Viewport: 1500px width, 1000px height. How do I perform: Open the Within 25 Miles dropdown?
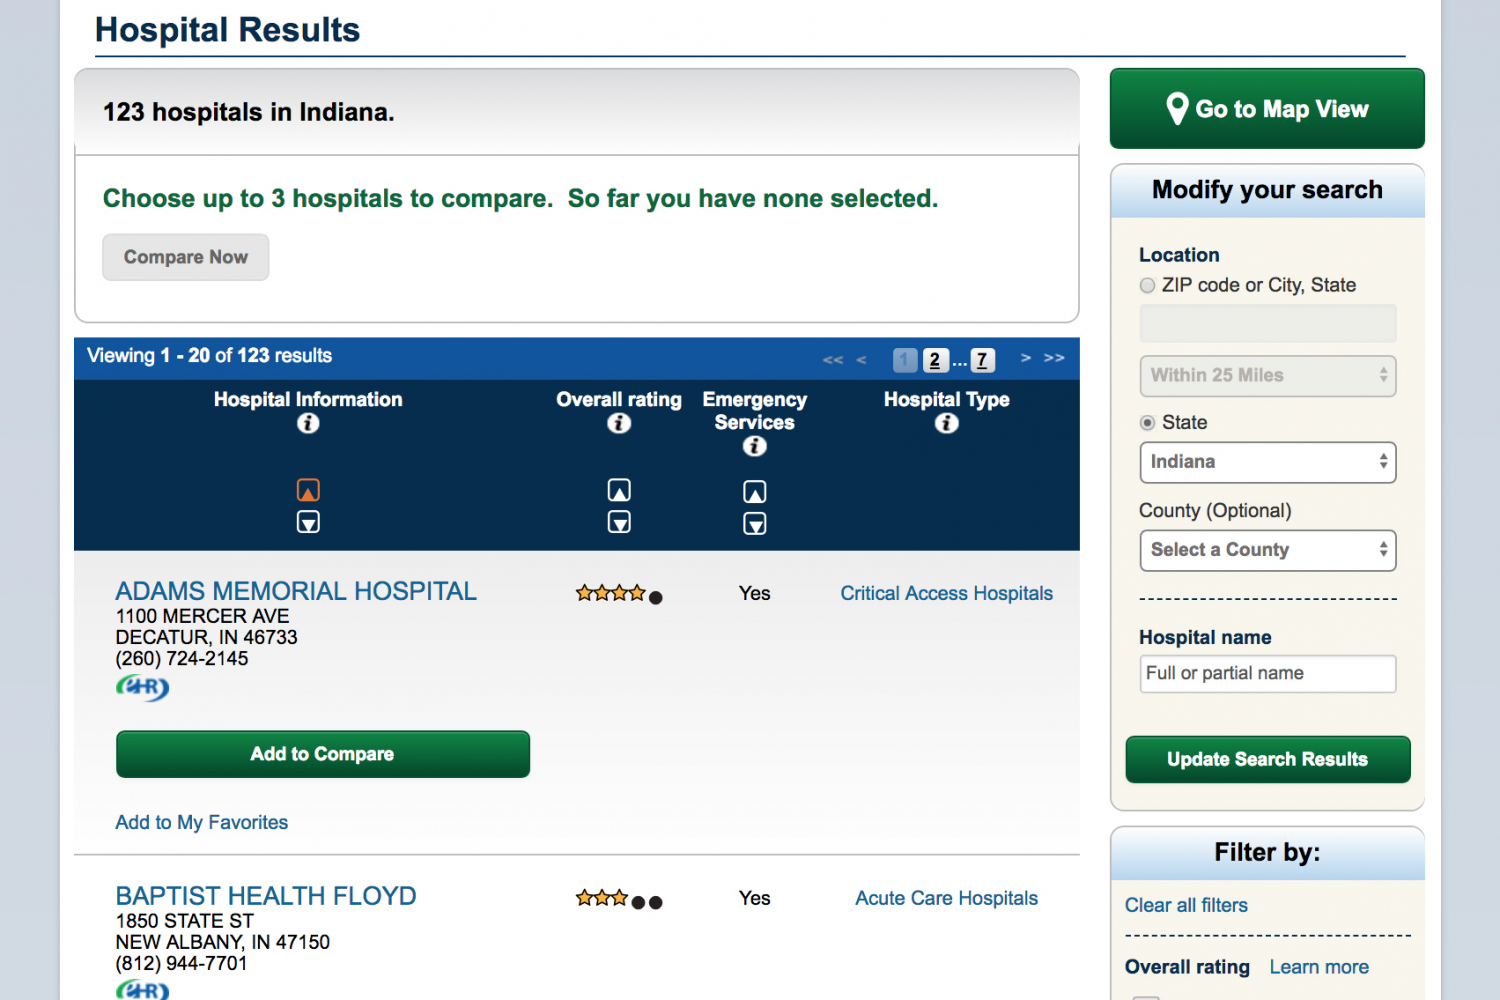click(x=1268, y=376)
